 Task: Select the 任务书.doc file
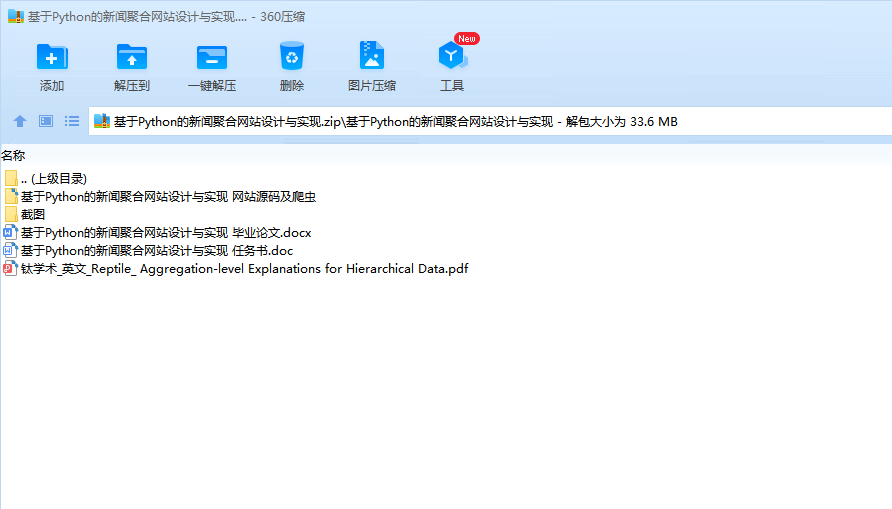[148, 251]
